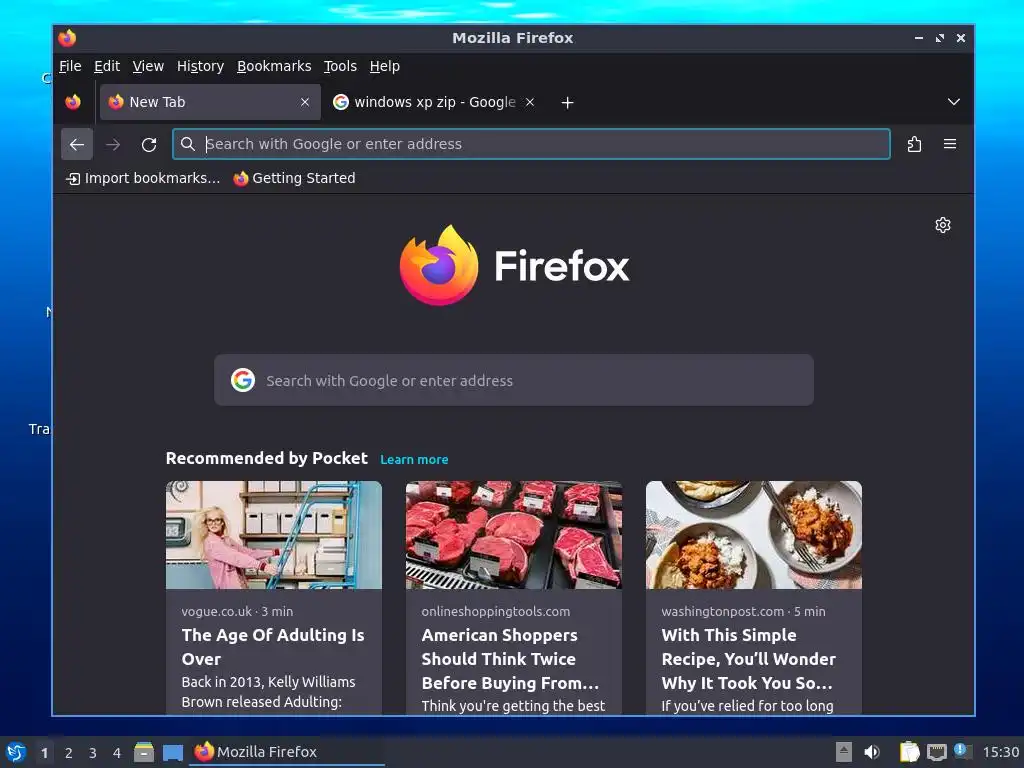Open the raw meat article thumbnail
This screenshot has height=768, width=1024.
(x=514, y=536)
